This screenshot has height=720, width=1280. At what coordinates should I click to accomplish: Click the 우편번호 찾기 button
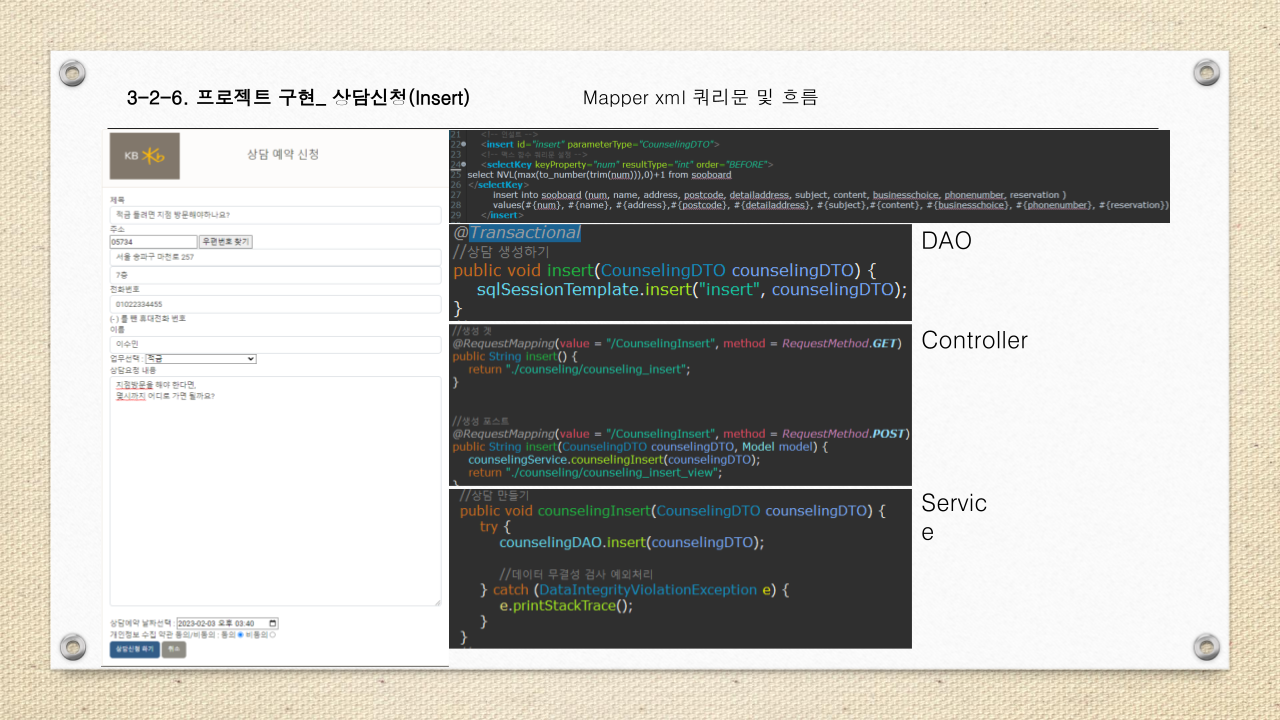227,241
